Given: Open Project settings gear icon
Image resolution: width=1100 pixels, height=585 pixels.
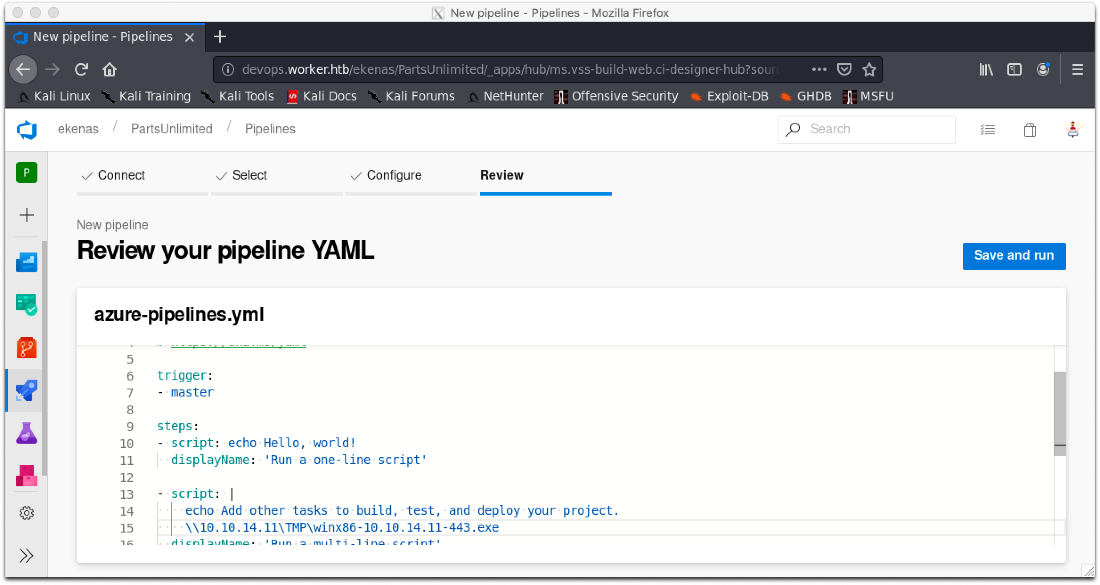Looking at the screenshot, I should (27, 513).
